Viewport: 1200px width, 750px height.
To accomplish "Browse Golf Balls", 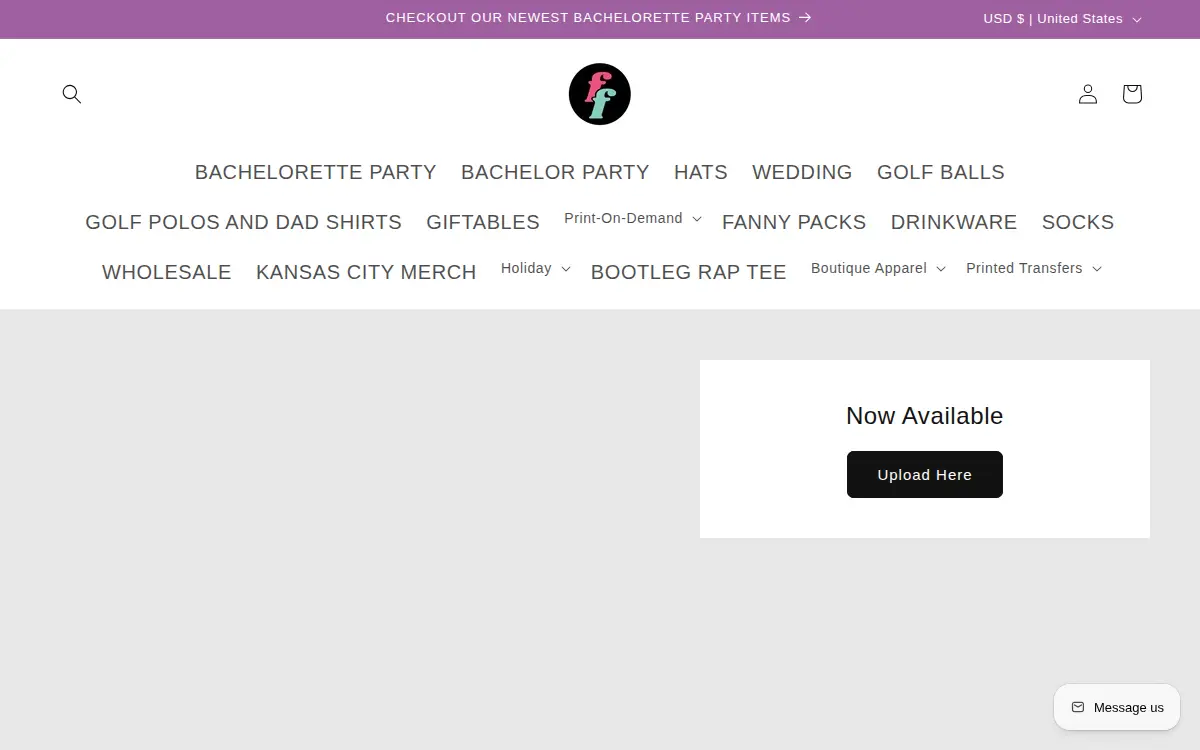I will pyautogui.click(x=941, y=172).
